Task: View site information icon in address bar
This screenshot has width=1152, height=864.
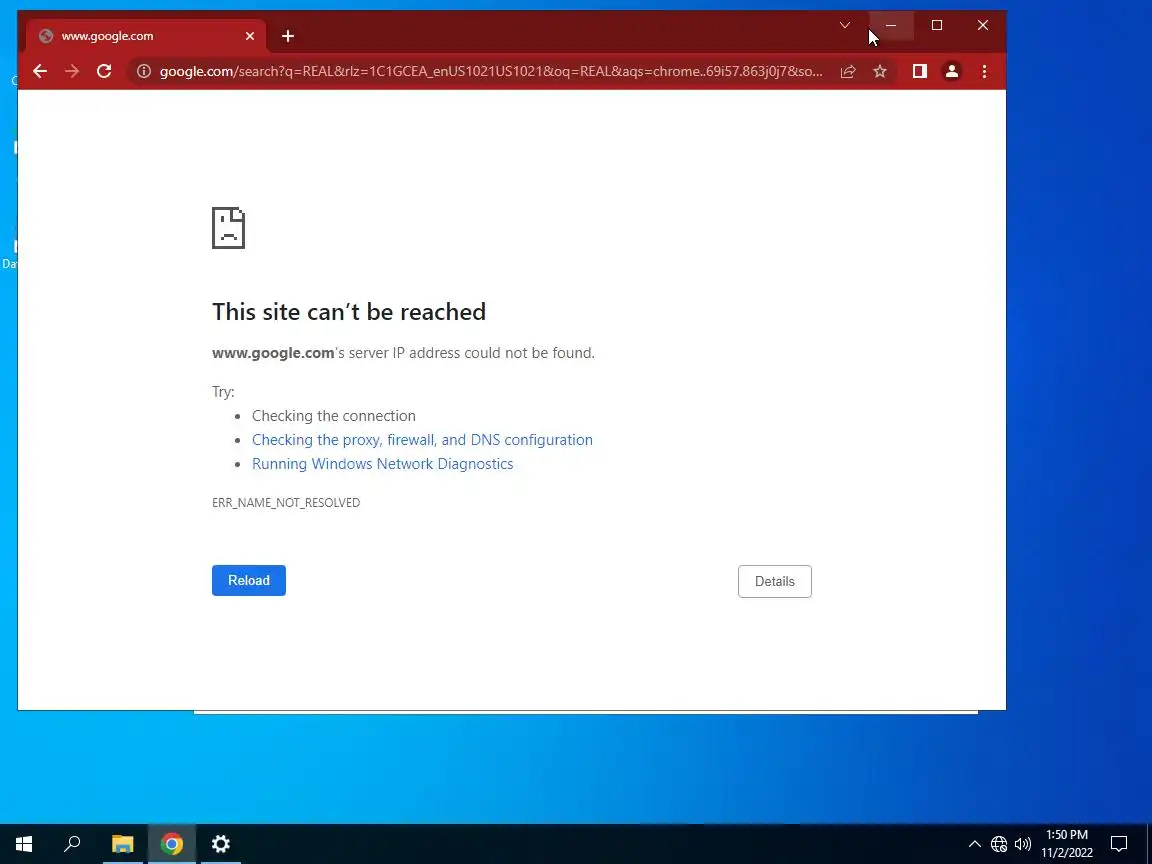Action: [x=144, y=71]
